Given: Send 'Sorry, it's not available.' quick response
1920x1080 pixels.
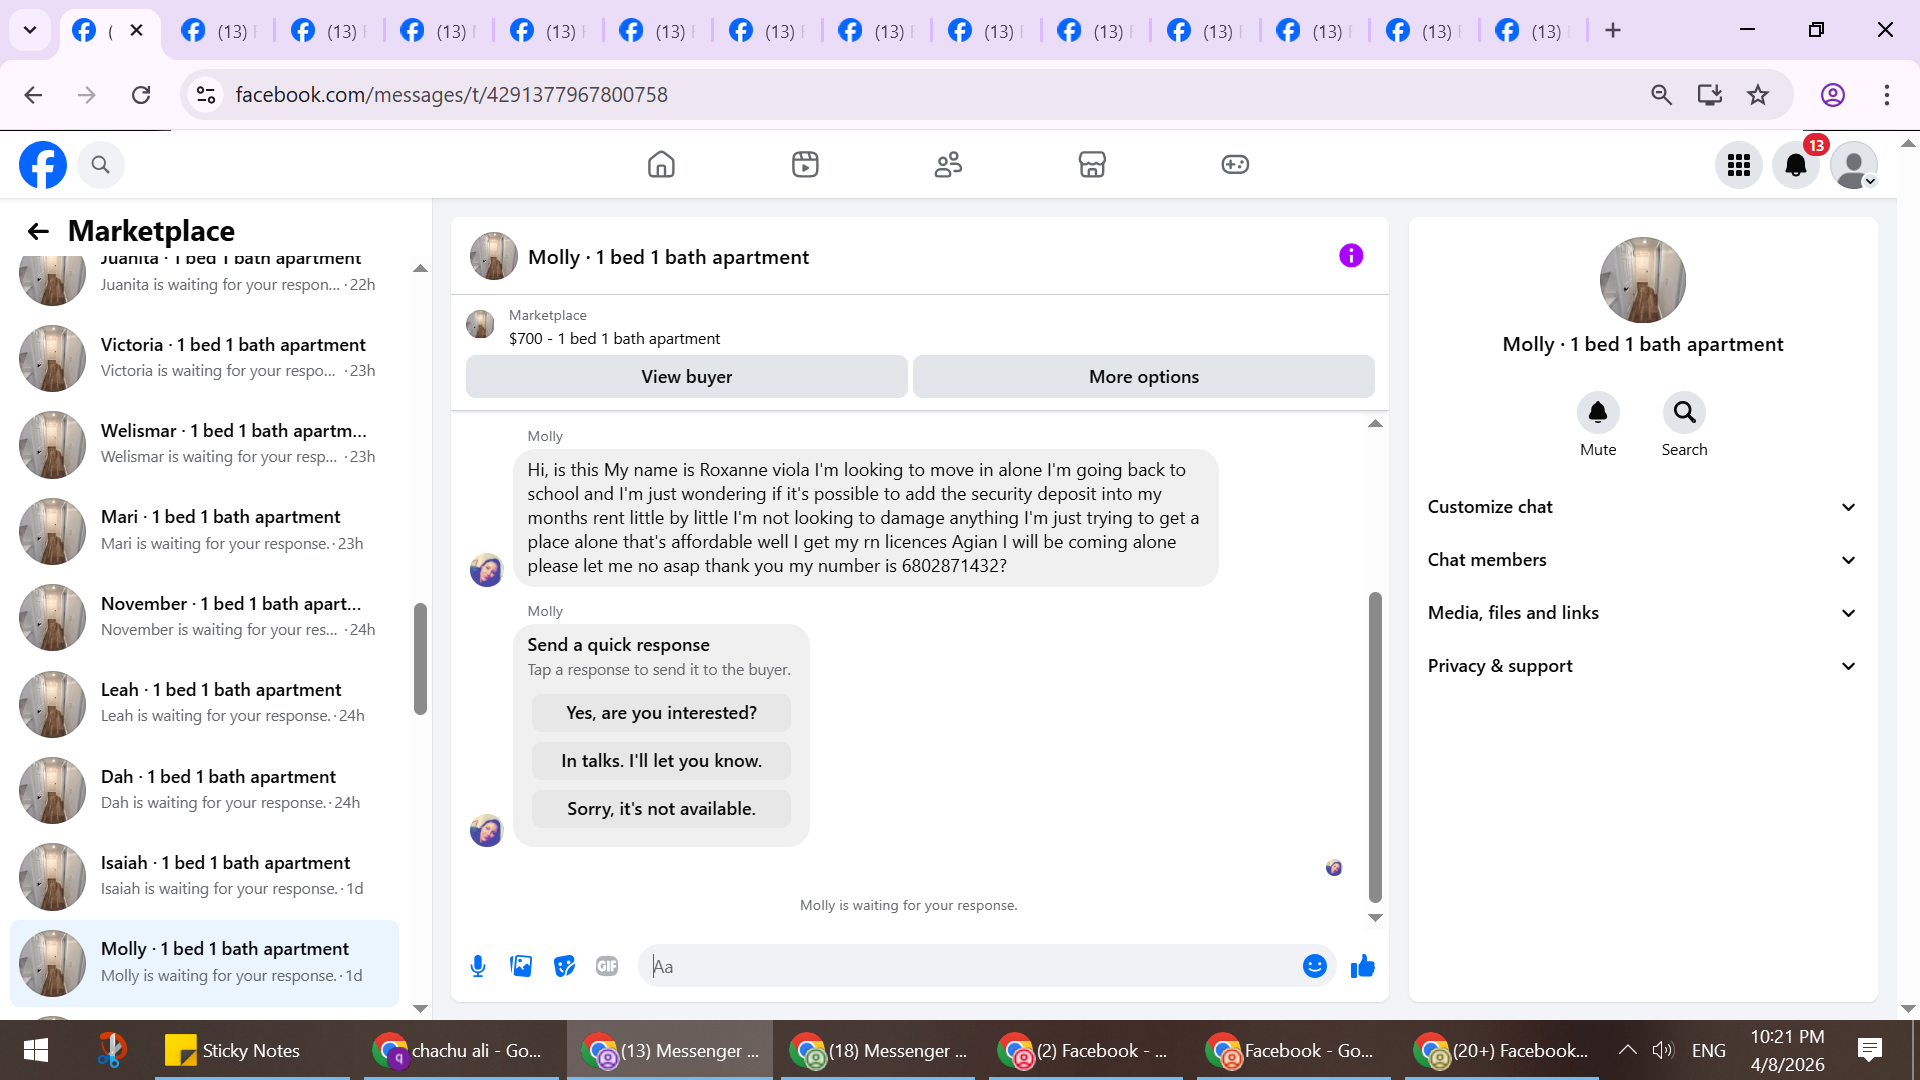Looking at the screenshot, I should pos(661,809).
